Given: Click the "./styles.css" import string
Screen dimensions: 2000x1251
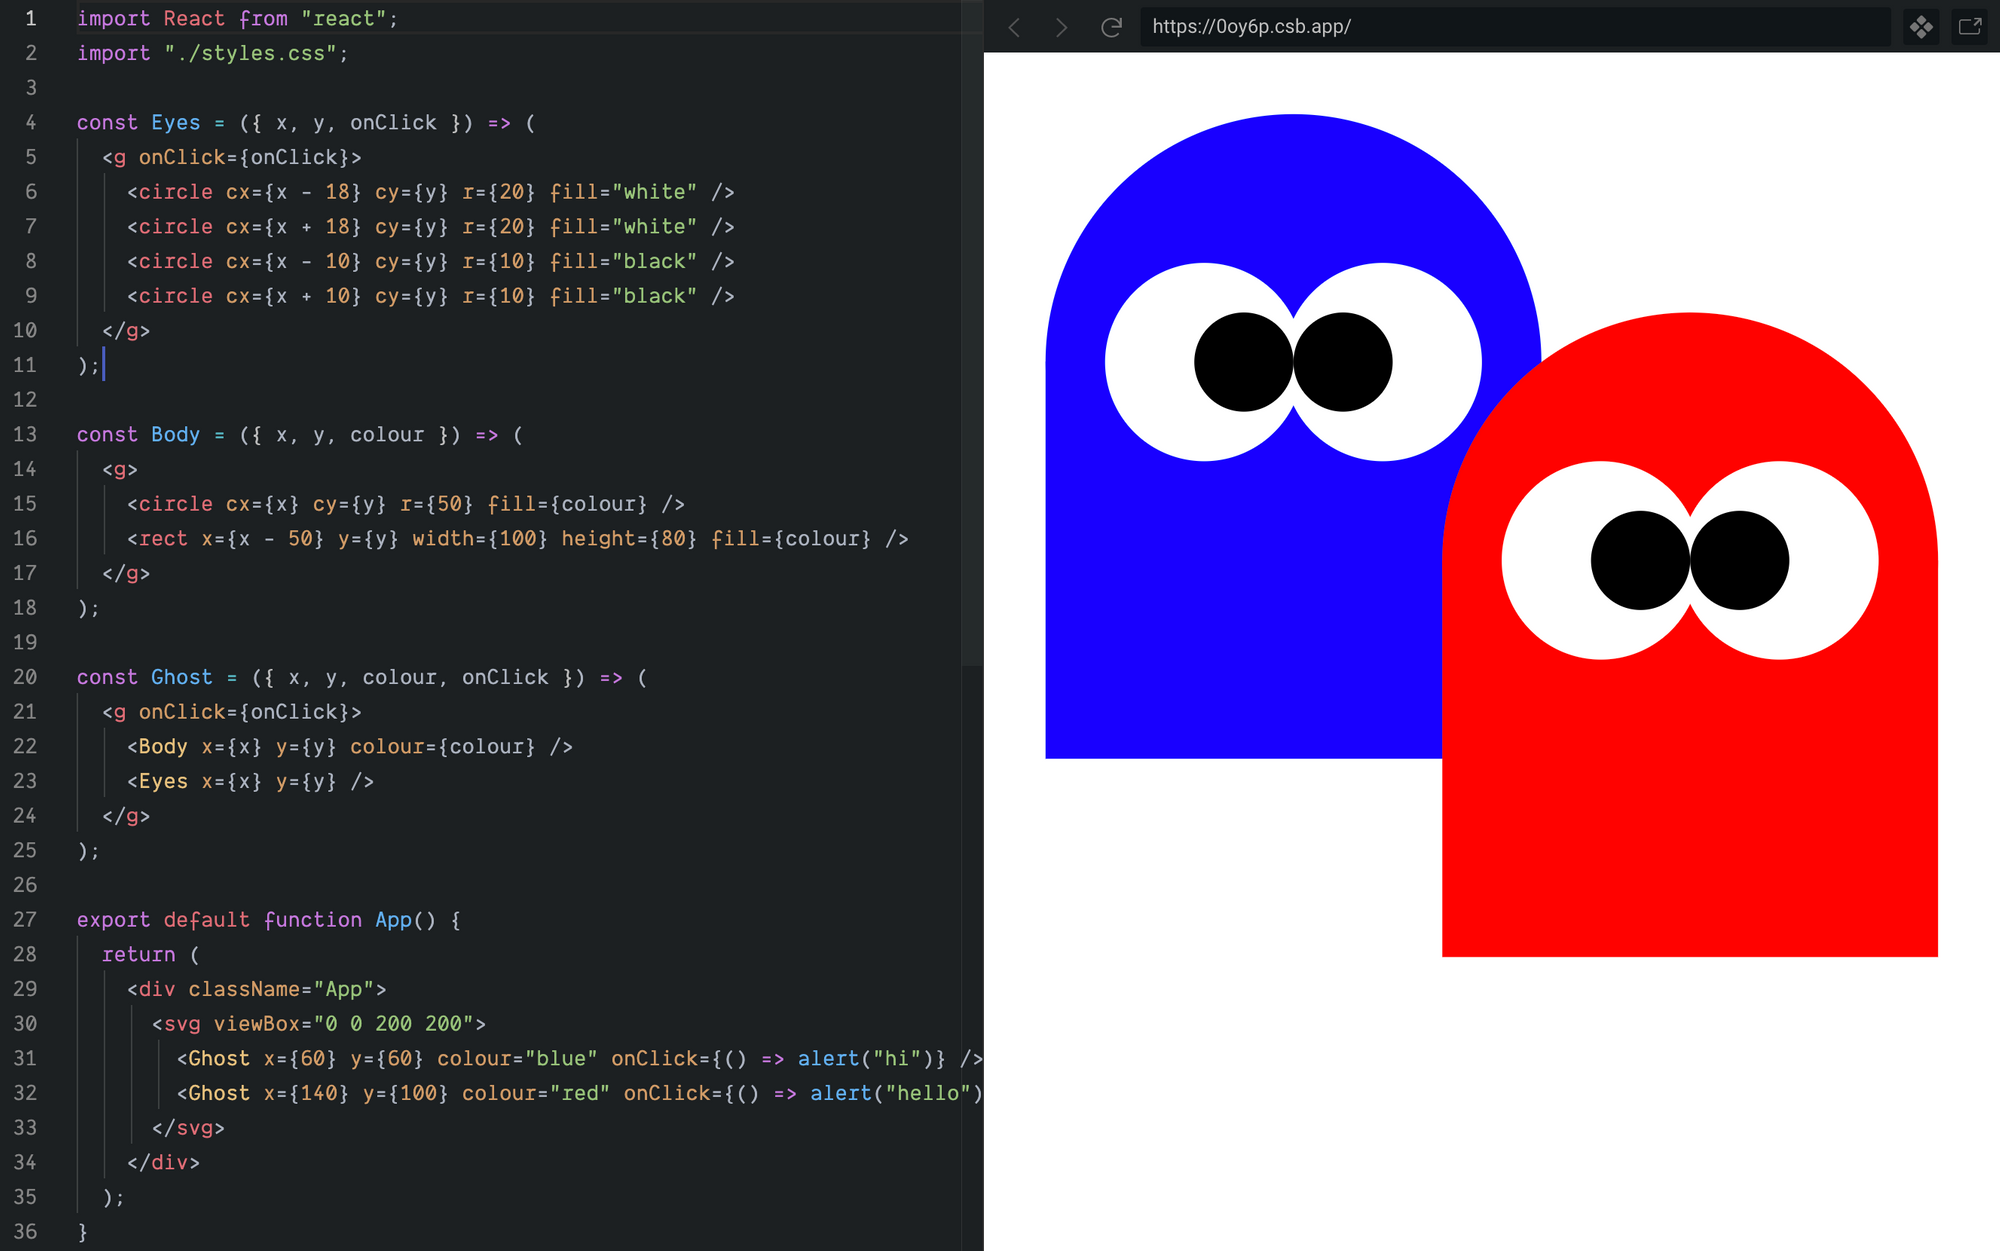Looking at the screenshot, I should (x=251, y=54).
